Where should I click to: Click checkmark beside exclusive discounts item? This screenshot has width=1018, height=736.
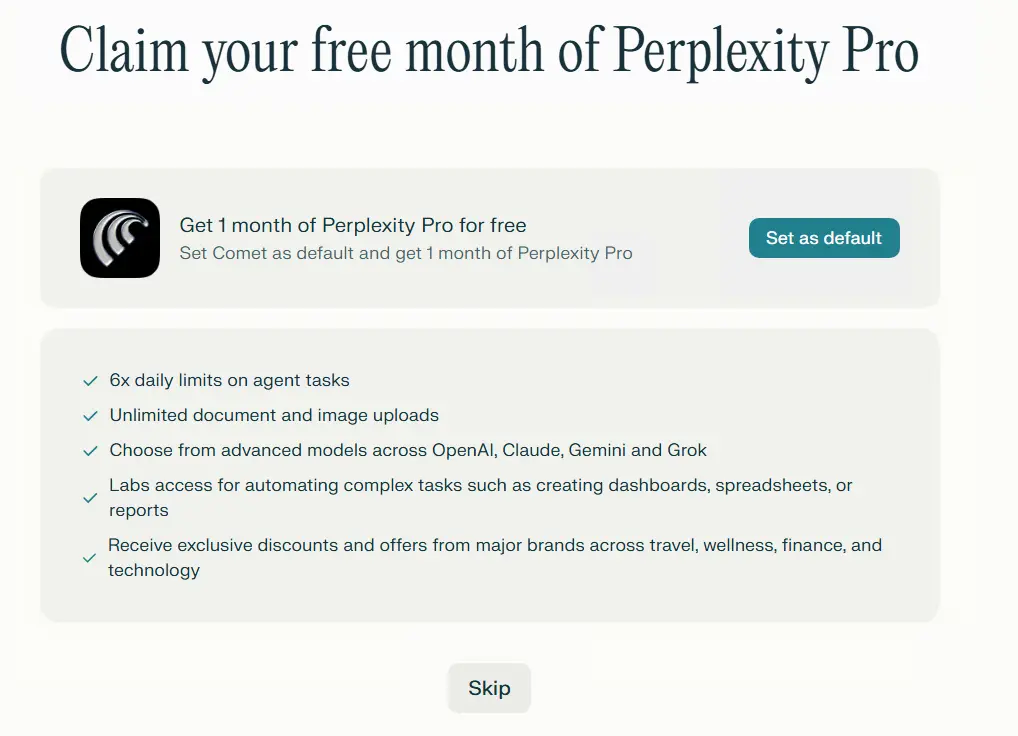click(x=90, y=558)
